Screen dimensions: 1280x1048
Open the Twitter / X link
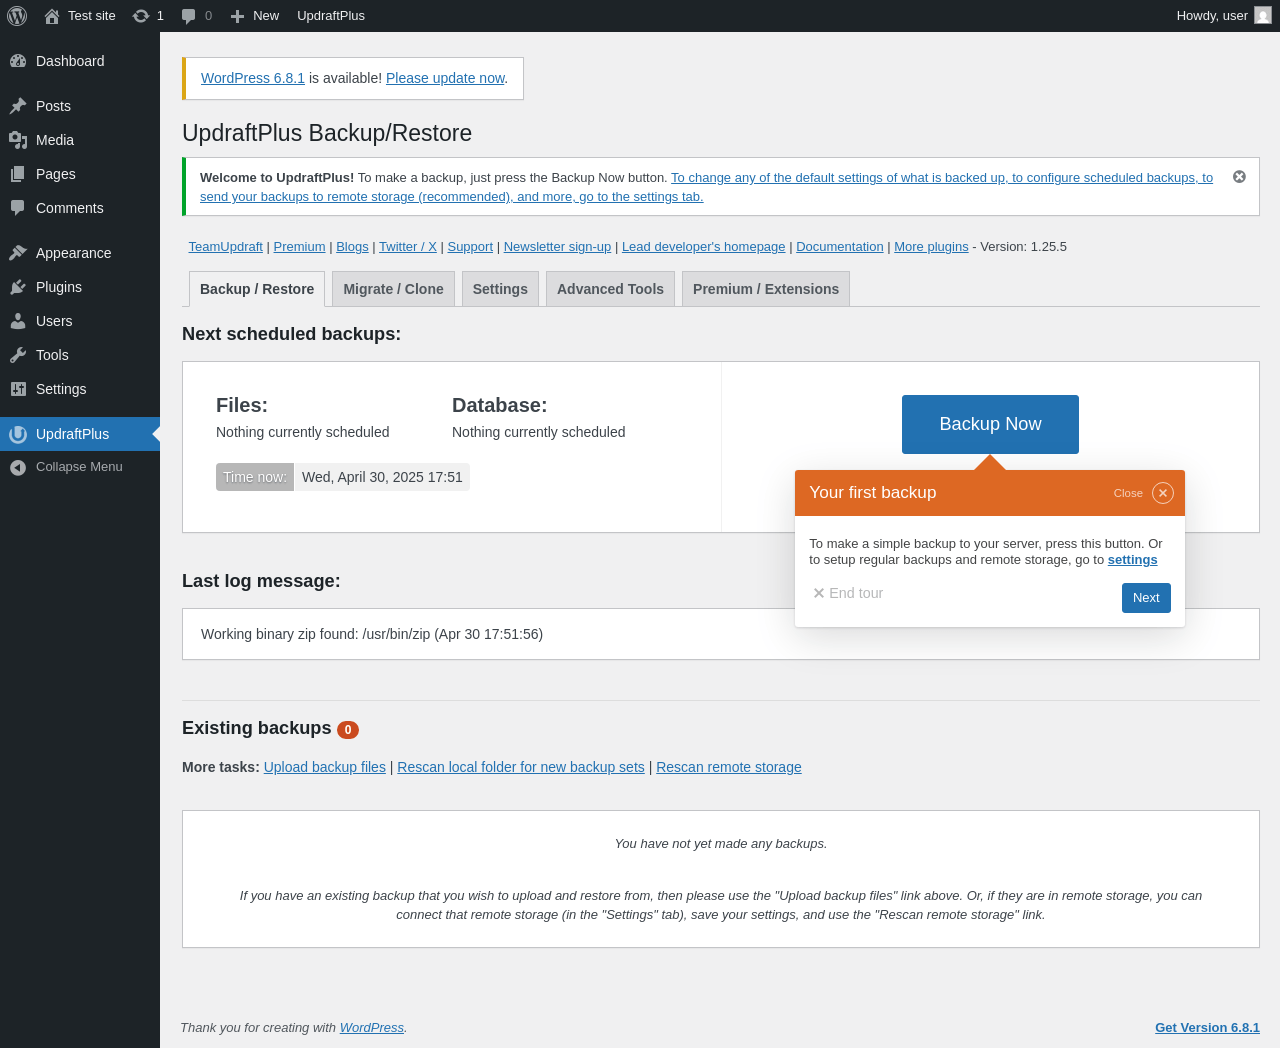point(408,247)
